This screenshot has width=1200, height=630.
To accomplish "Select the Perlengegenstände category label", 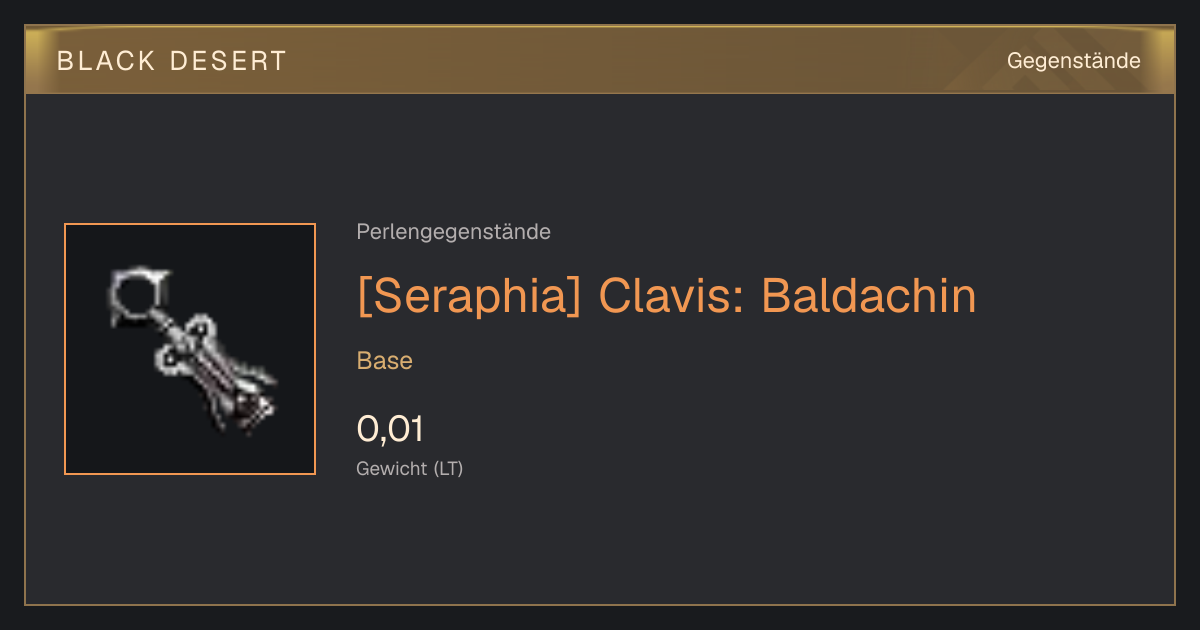I will (x=453, y=232).
